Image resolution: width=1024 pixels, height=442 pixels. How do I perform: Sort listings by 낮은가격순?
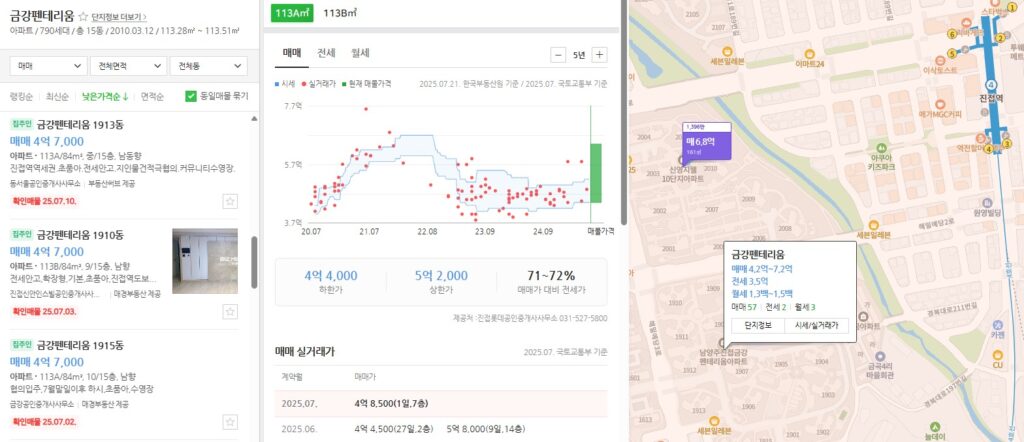(105, 97)
